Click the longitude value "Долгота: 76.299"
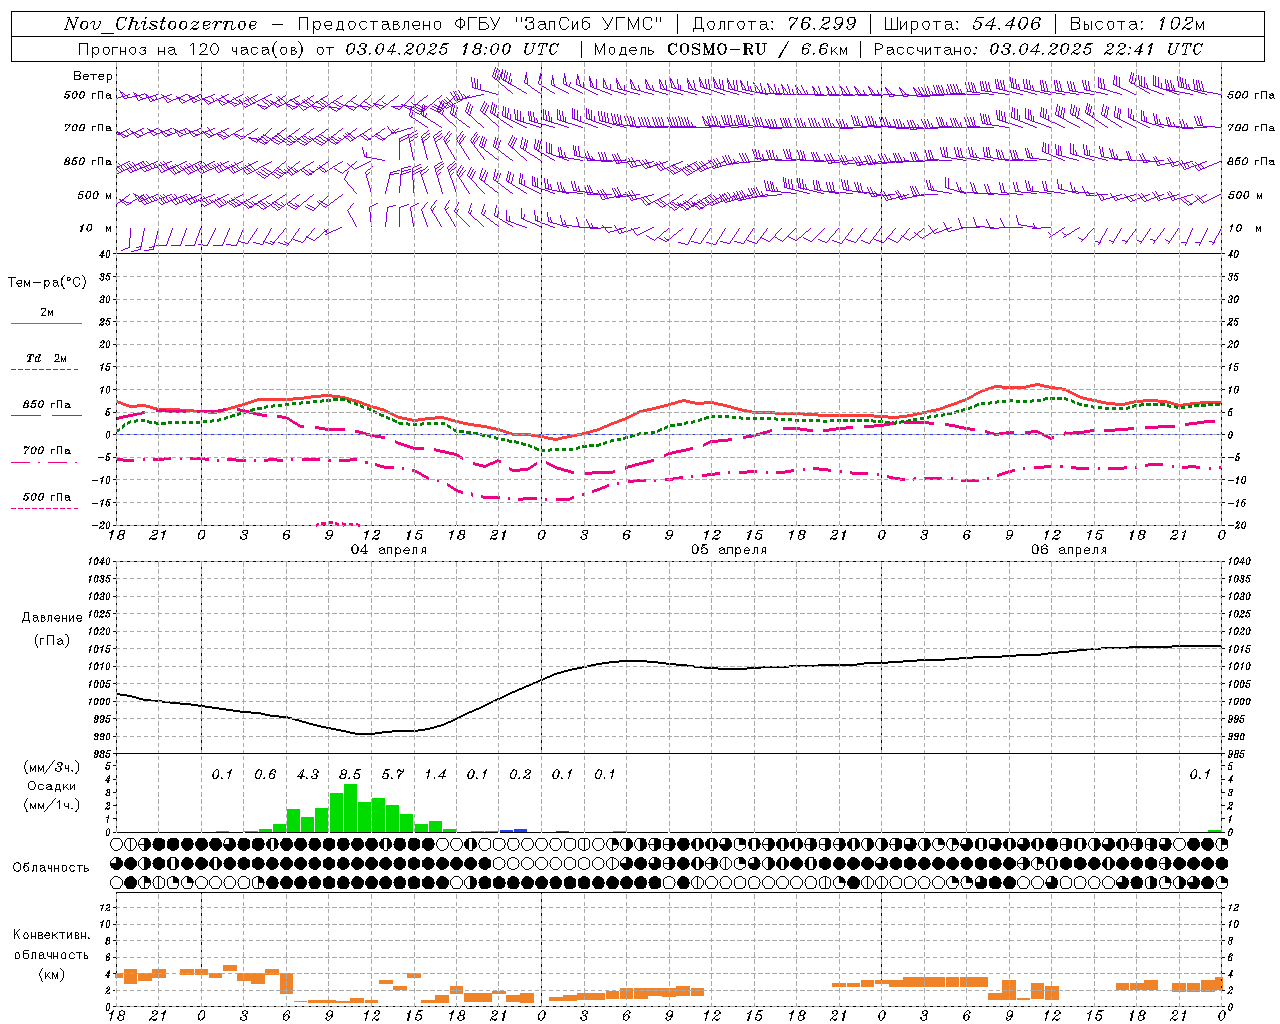This screenshot has width=1280, height=1024. 774,24
